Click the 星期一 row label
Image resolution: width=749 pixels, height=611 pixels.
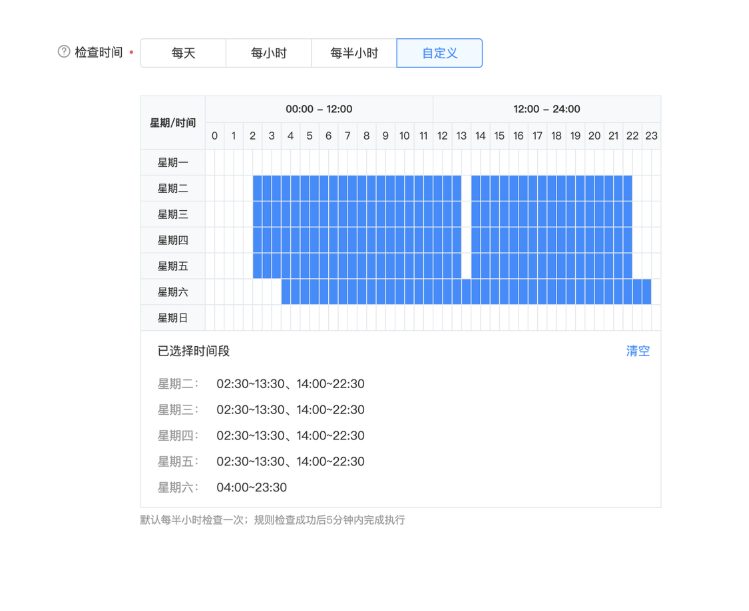173,162
